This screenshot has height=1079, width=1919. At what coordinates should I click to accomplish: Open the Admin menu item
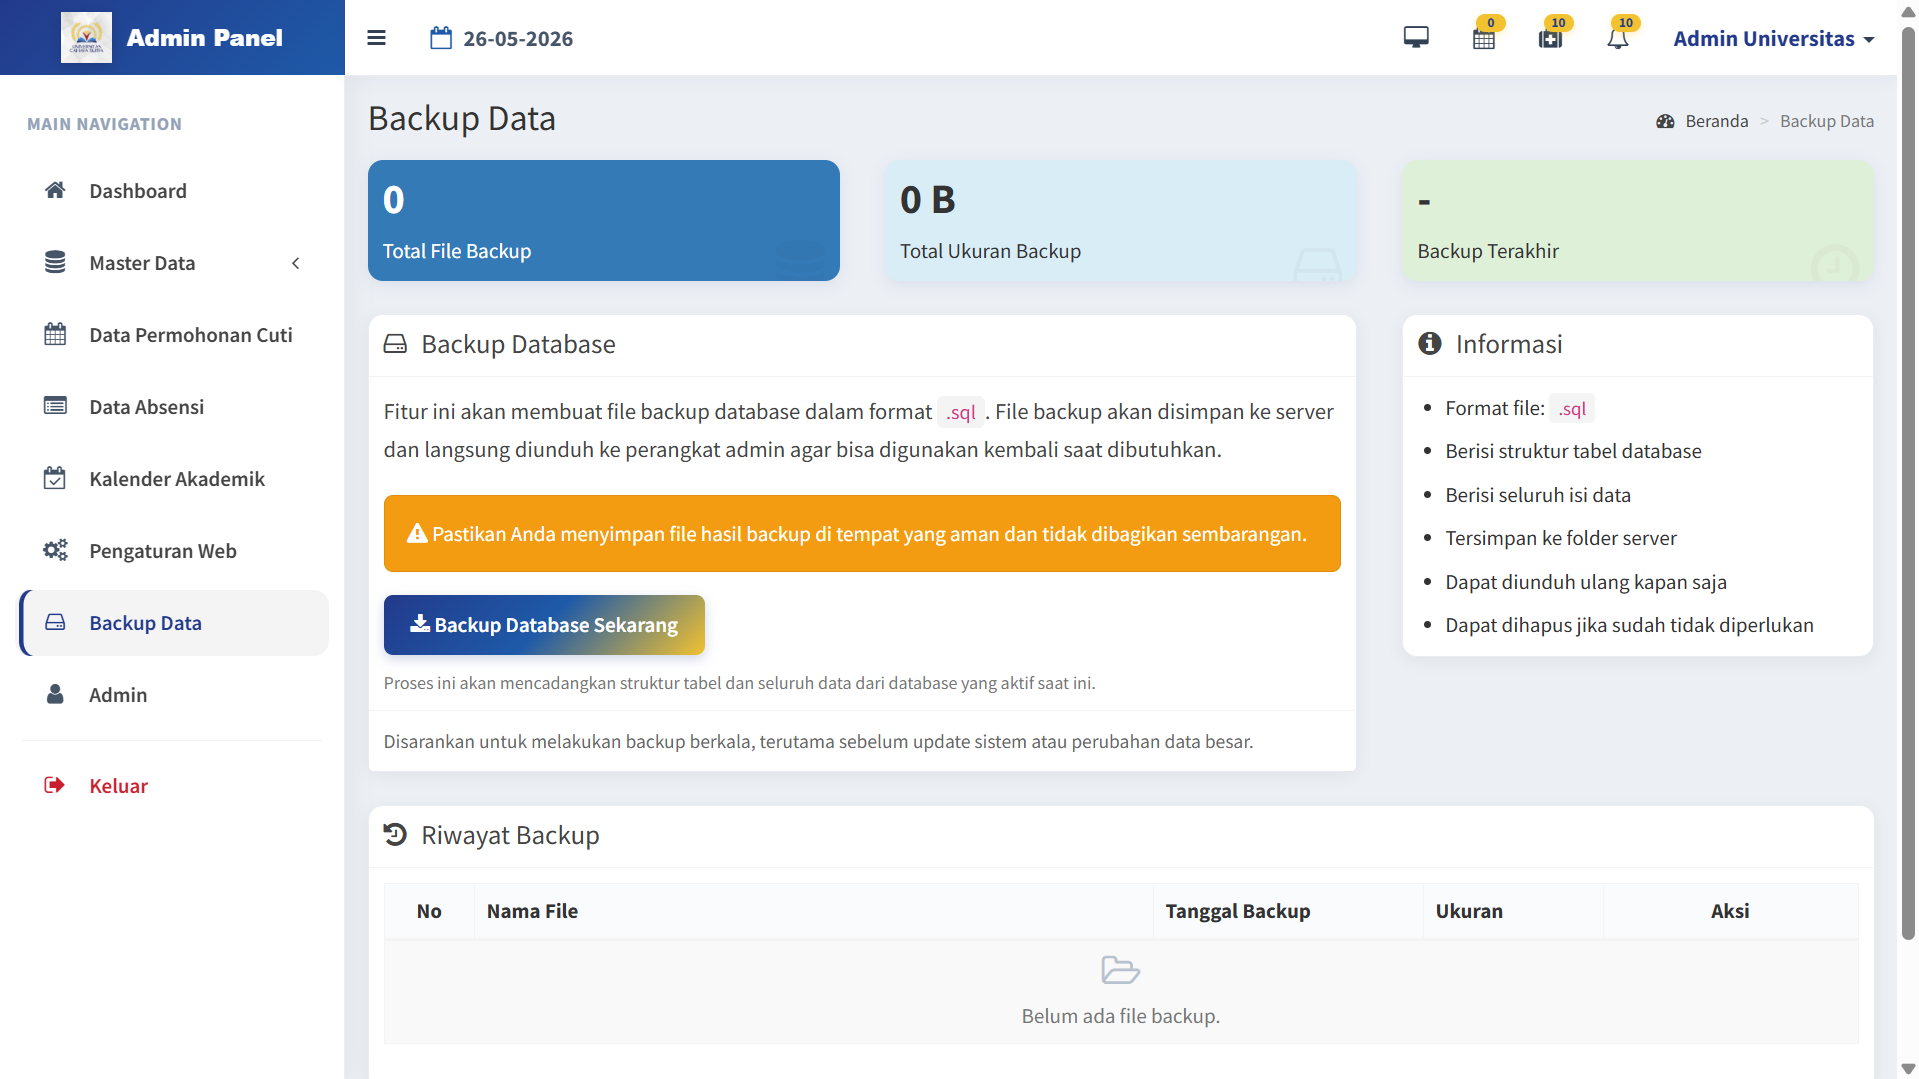pyautogui.click(x=174, y=695)
